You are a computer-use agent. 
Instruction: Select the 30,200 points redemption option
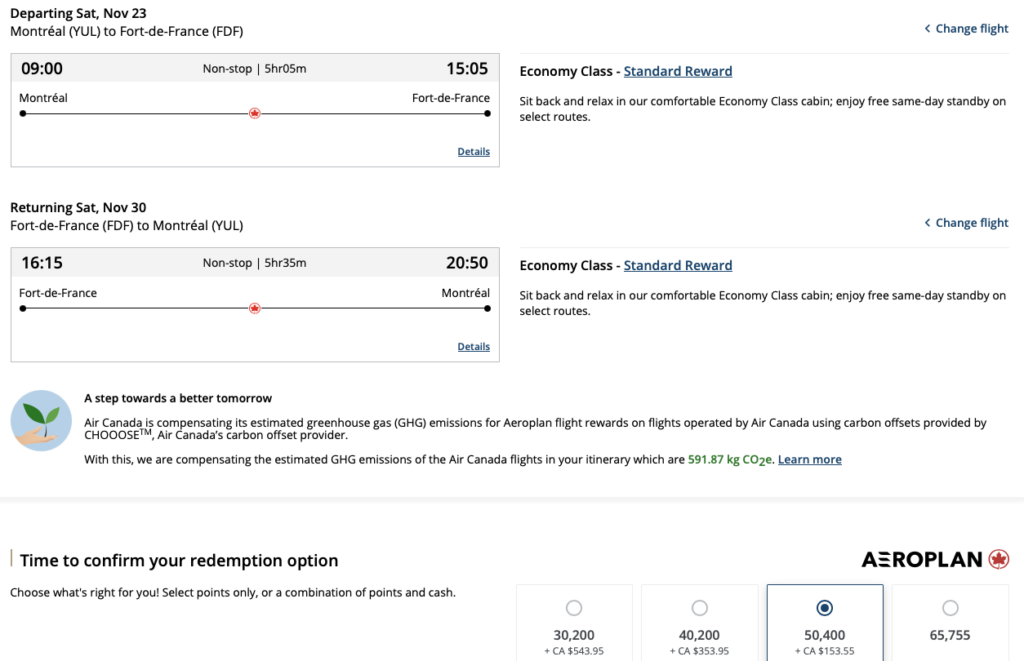(574, 608)
